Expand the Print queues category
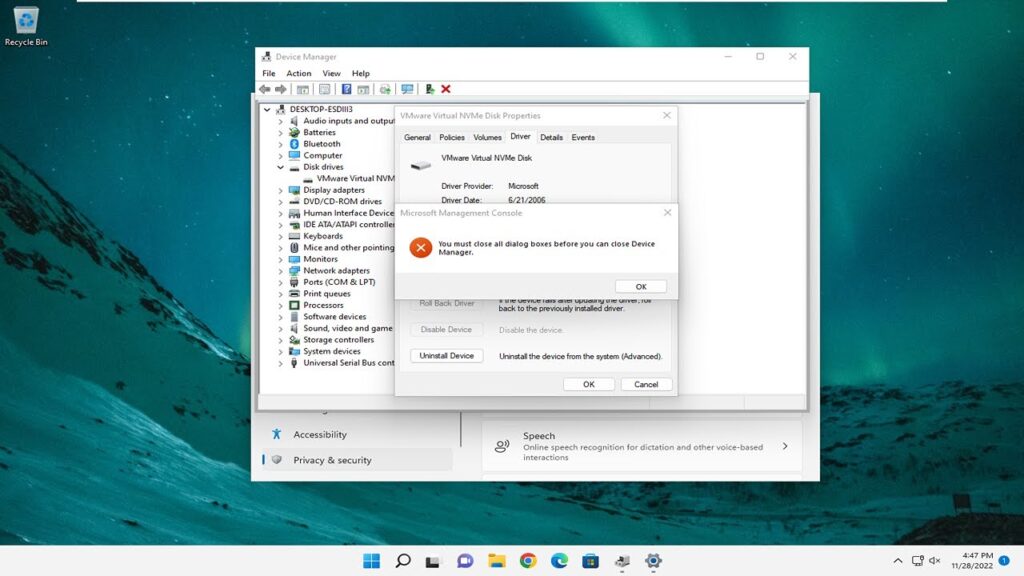Image resolution: width=1024 pixels, height=576 pixels. [280, 294]
